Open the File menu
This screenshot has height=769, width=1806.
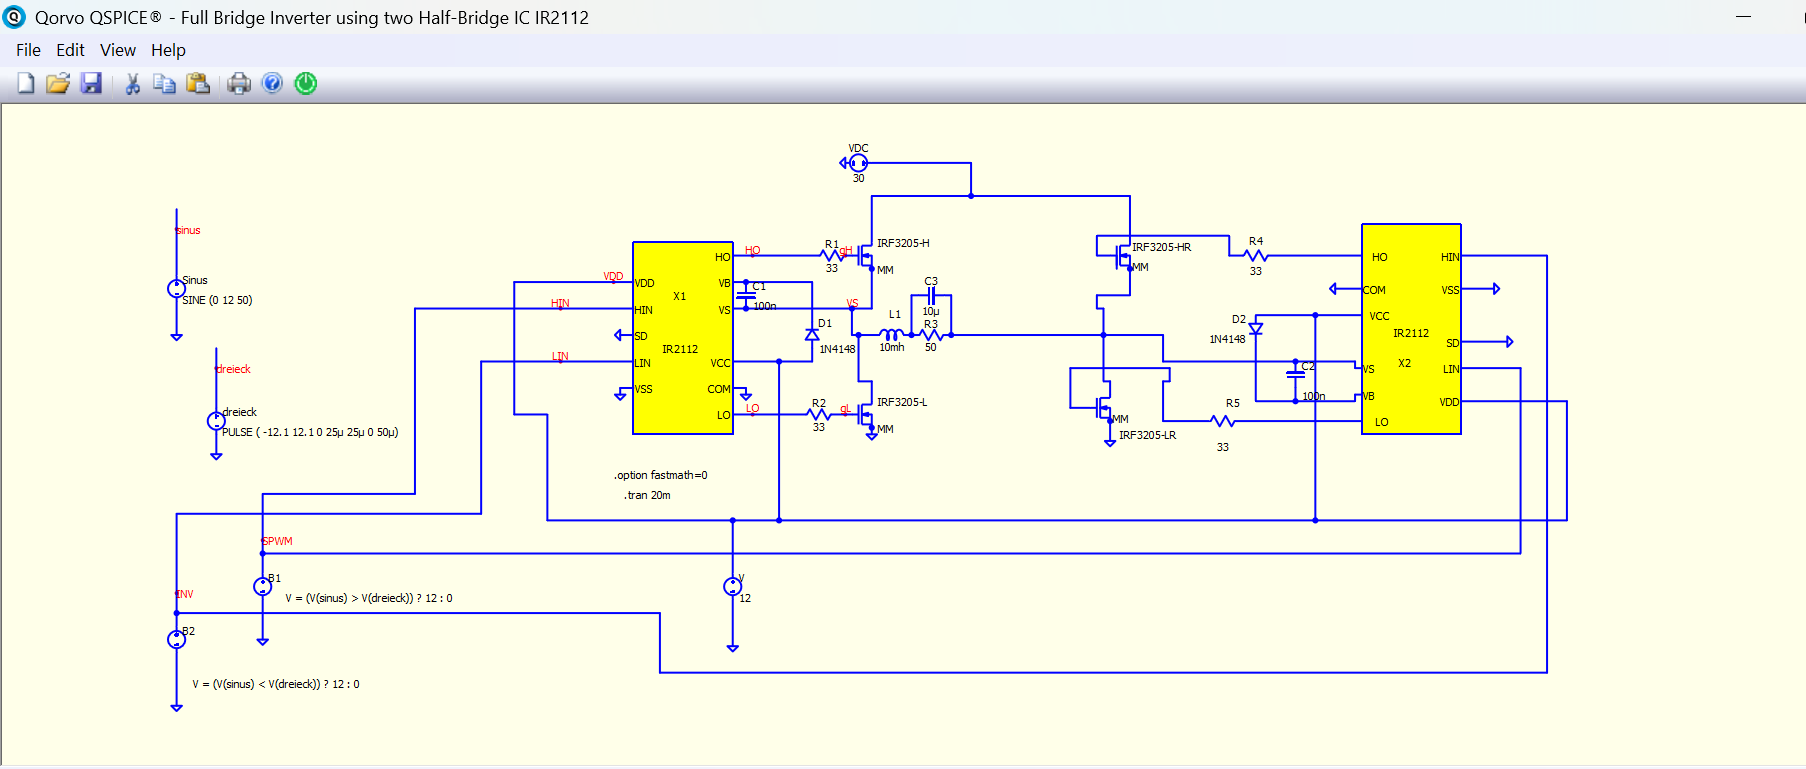28,50
